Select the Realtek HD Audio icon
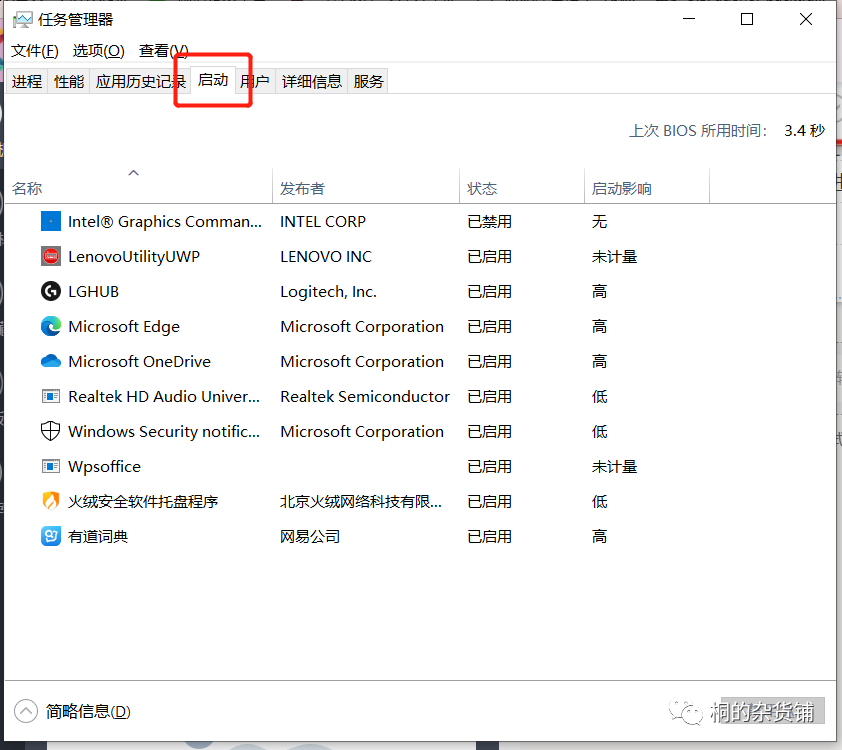Viewport: 842px width, 750px height. 51,397
